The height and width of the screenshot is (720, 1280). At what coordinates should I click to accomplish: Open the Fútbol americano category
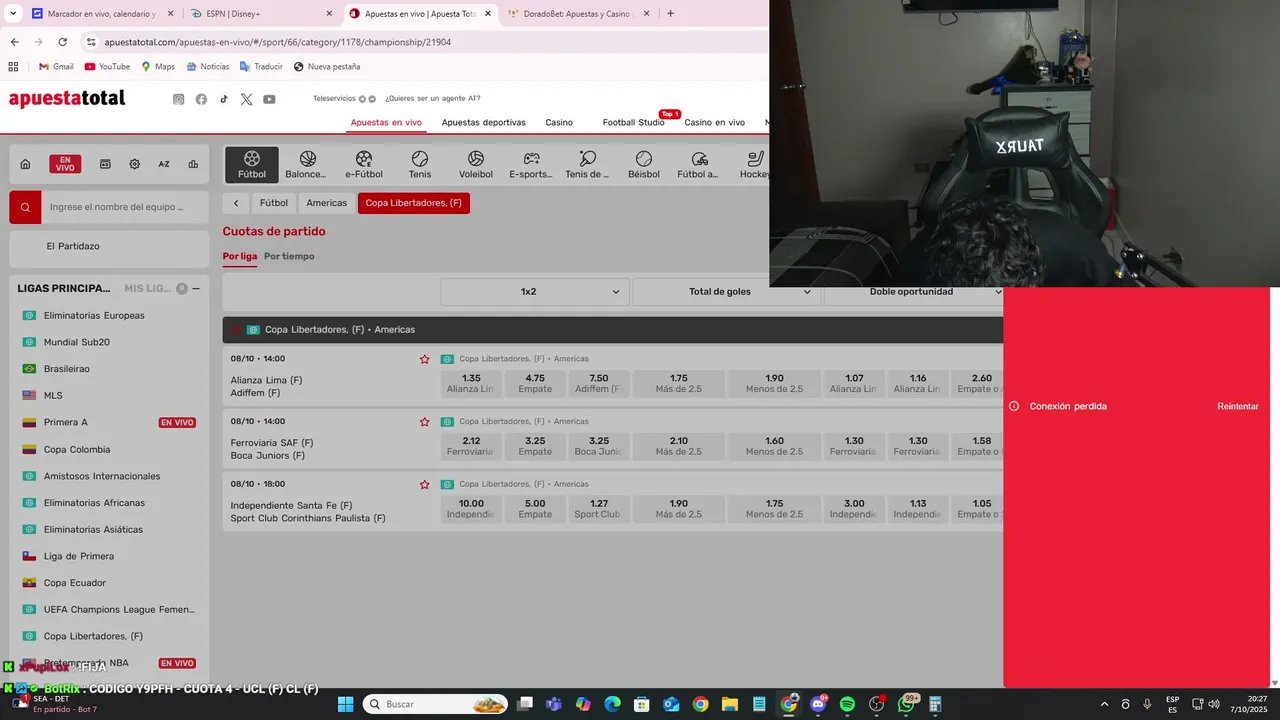[699, 165]
